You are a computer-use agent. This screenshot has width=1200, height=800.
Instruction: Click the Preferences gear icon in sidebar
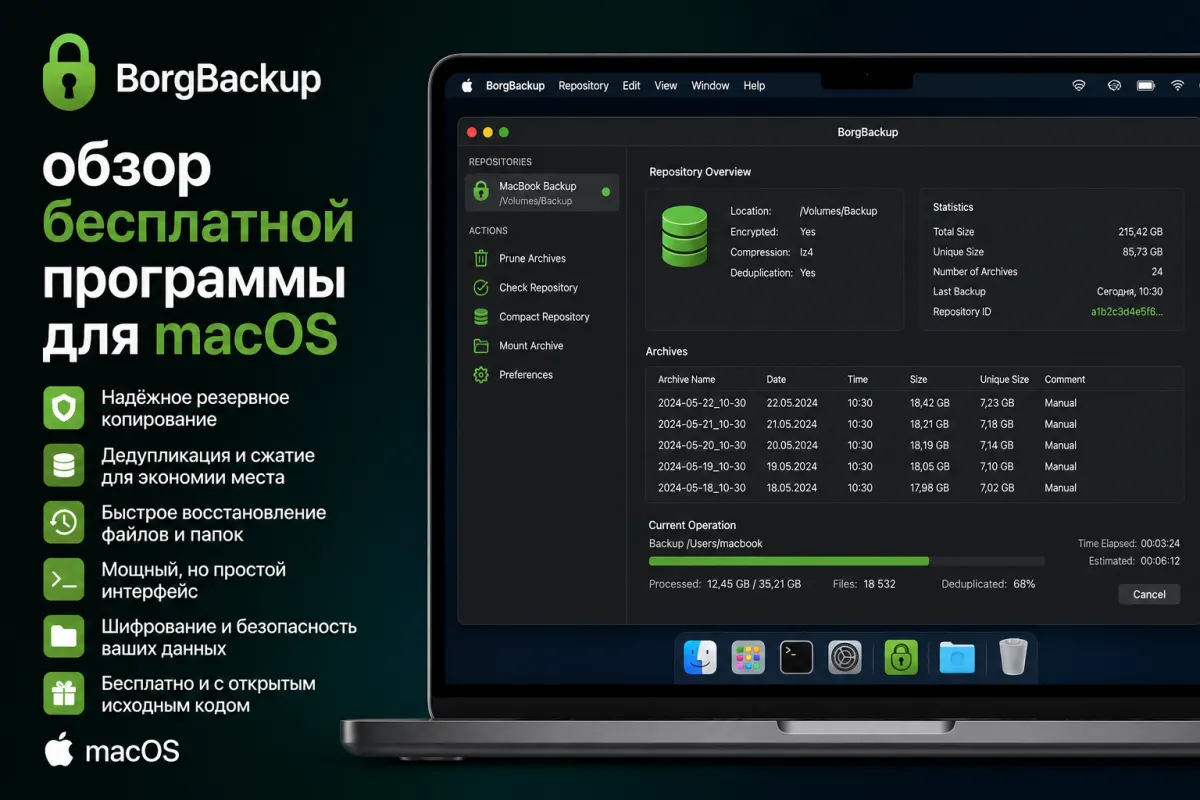[481, 374]
